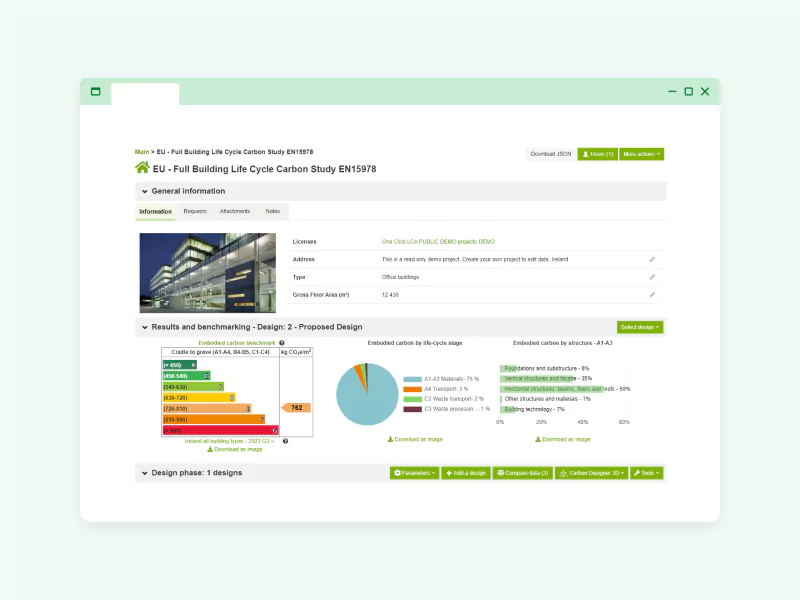This screenshot has height=600, width=800.
Task: Toggle the A1-A3 Materials legend swatch
Action: 412,379
